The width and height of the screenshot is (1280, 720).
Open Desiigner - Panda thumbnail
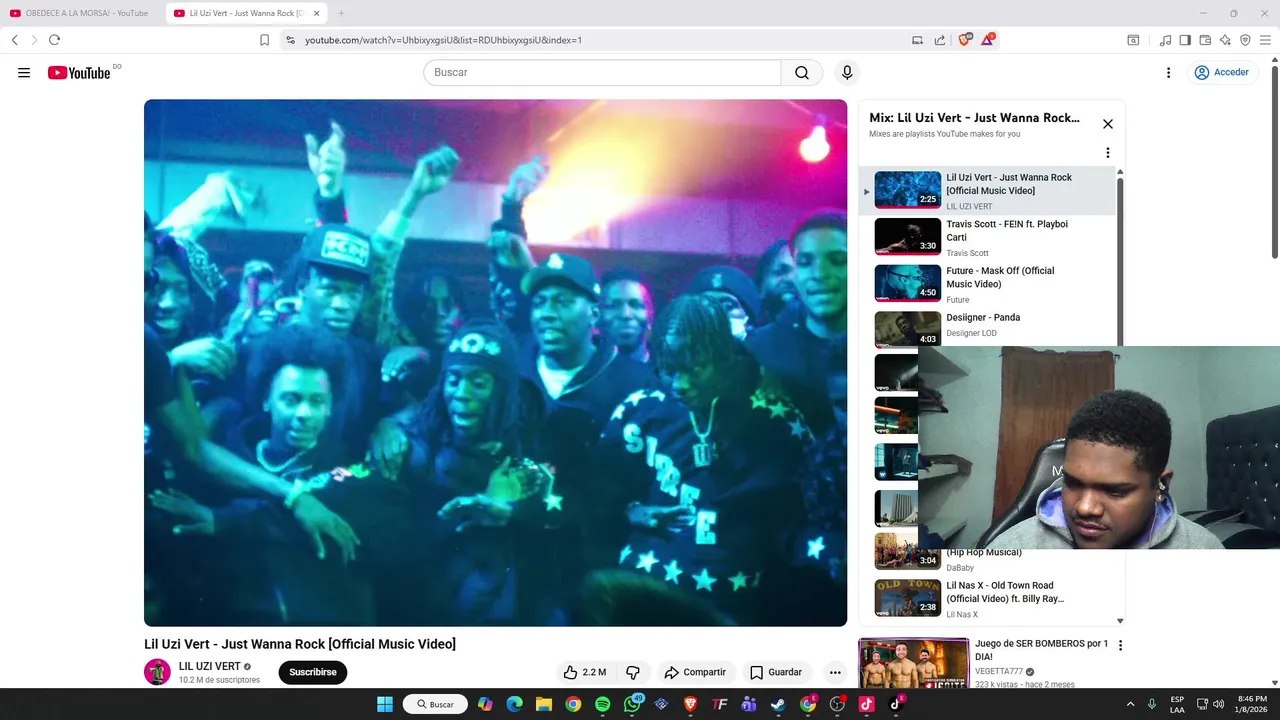[907, 329]
